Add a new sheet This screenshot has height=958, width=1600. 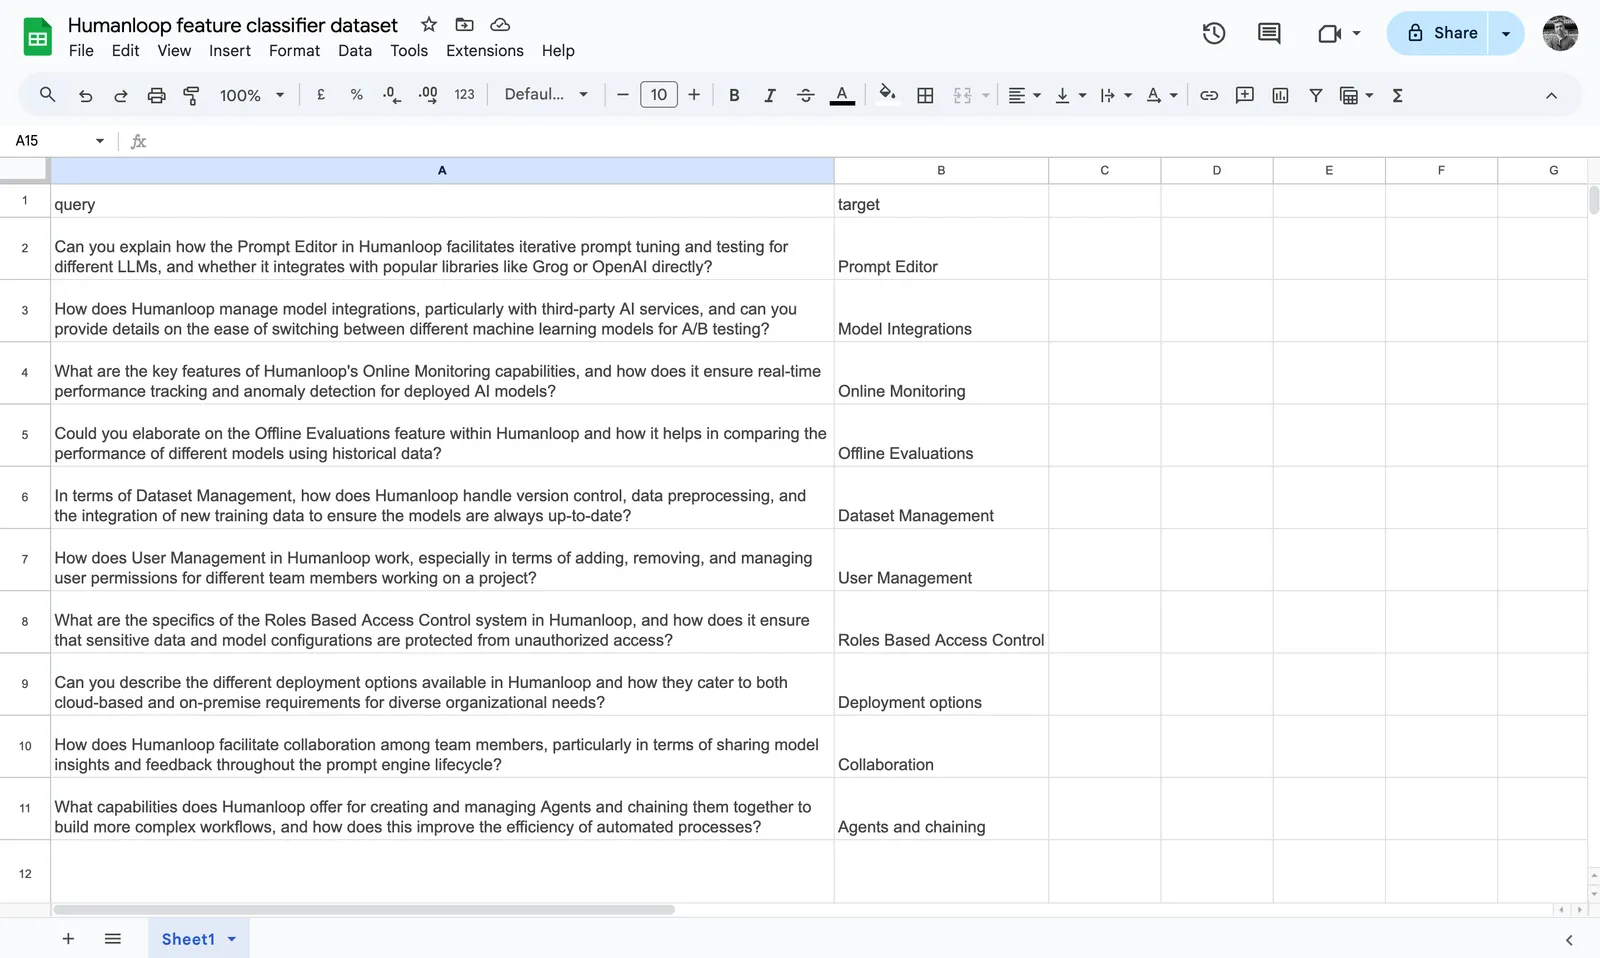(x=68, y=939)
